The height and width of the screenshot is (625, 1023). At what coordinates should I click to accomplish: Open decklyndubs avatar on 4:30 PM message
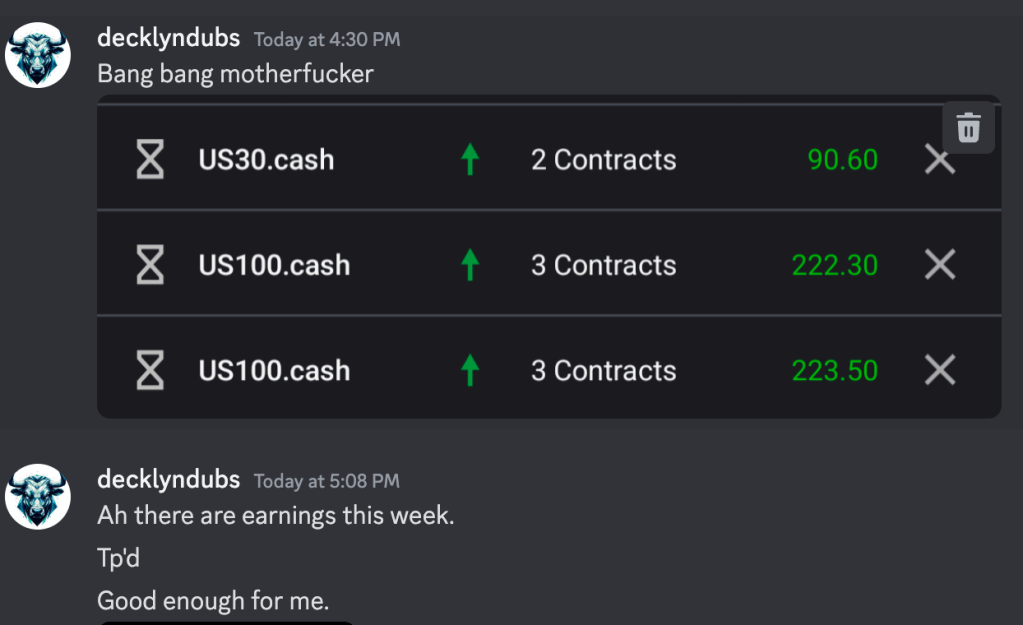click(38, 55)
